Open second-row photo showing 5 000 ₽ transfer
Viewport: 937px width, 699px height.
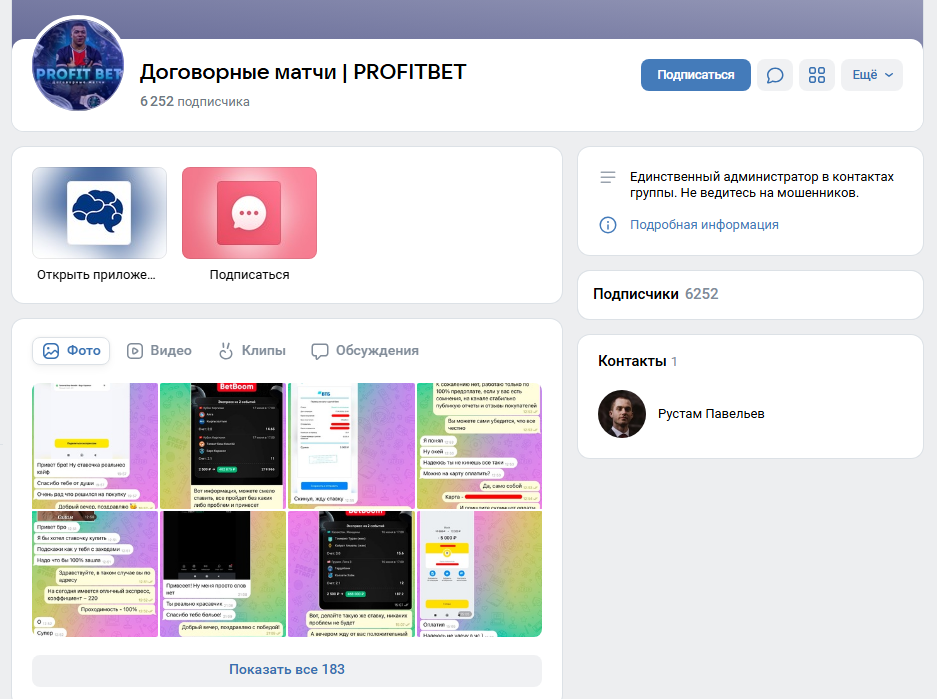coord(479,574)
